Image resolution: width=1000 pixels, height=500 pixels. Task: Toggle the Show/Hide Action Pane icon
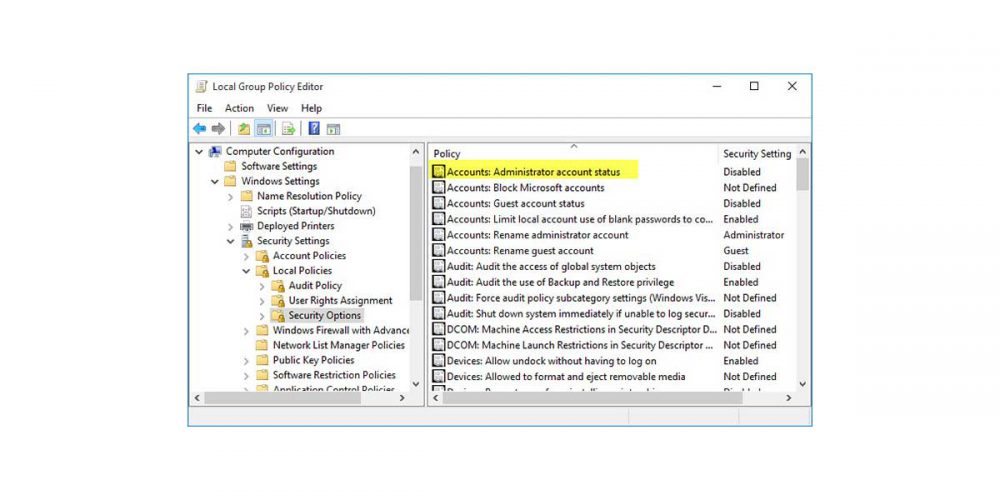tap(334, 129)
